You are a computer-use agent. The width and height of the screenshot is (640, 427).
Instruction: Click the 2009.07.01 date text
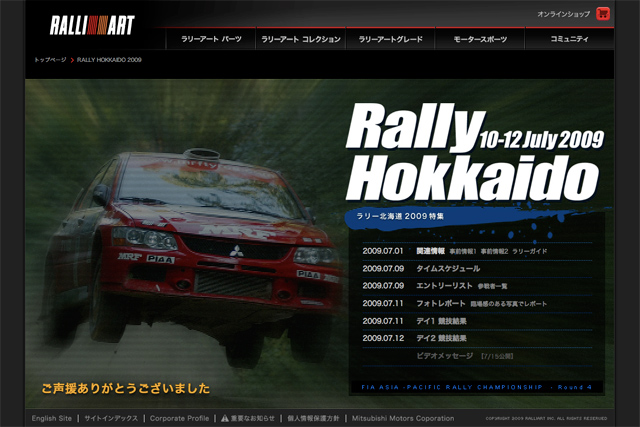pos(382,251)
